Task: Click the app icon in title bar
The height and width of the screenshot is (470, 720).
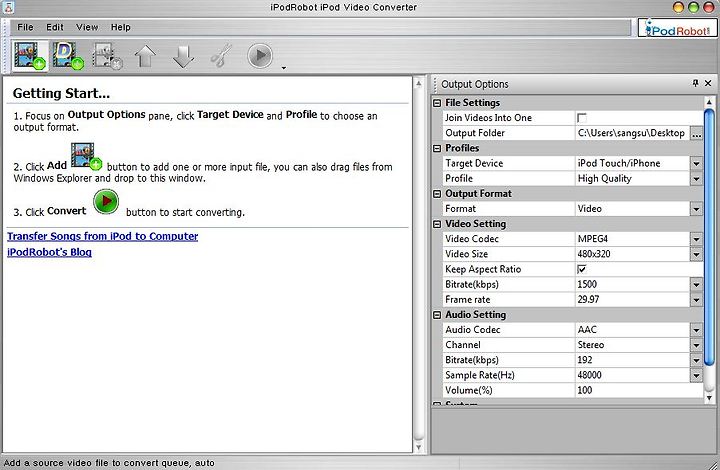Action: (8, 7)
